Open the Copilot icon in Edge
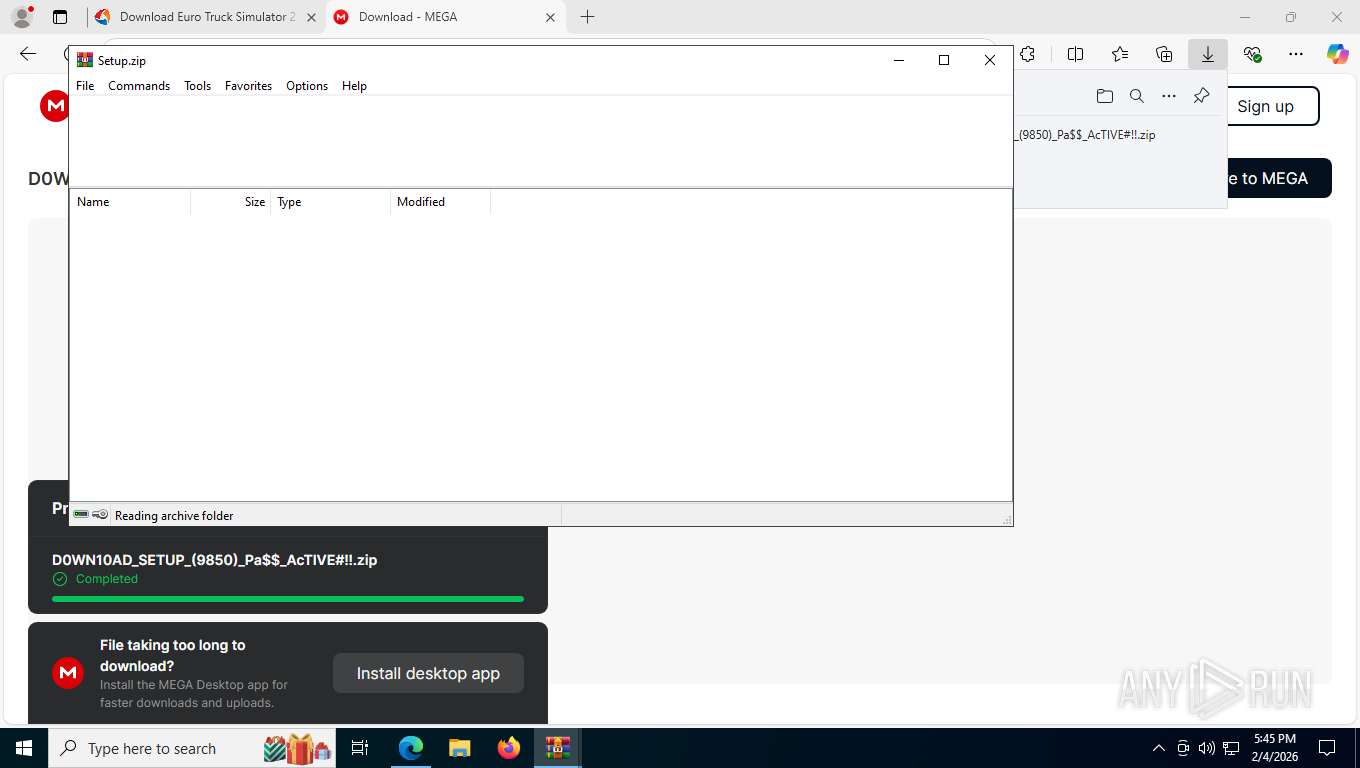Viewport: 1360px width, 768px height. 1337,54
